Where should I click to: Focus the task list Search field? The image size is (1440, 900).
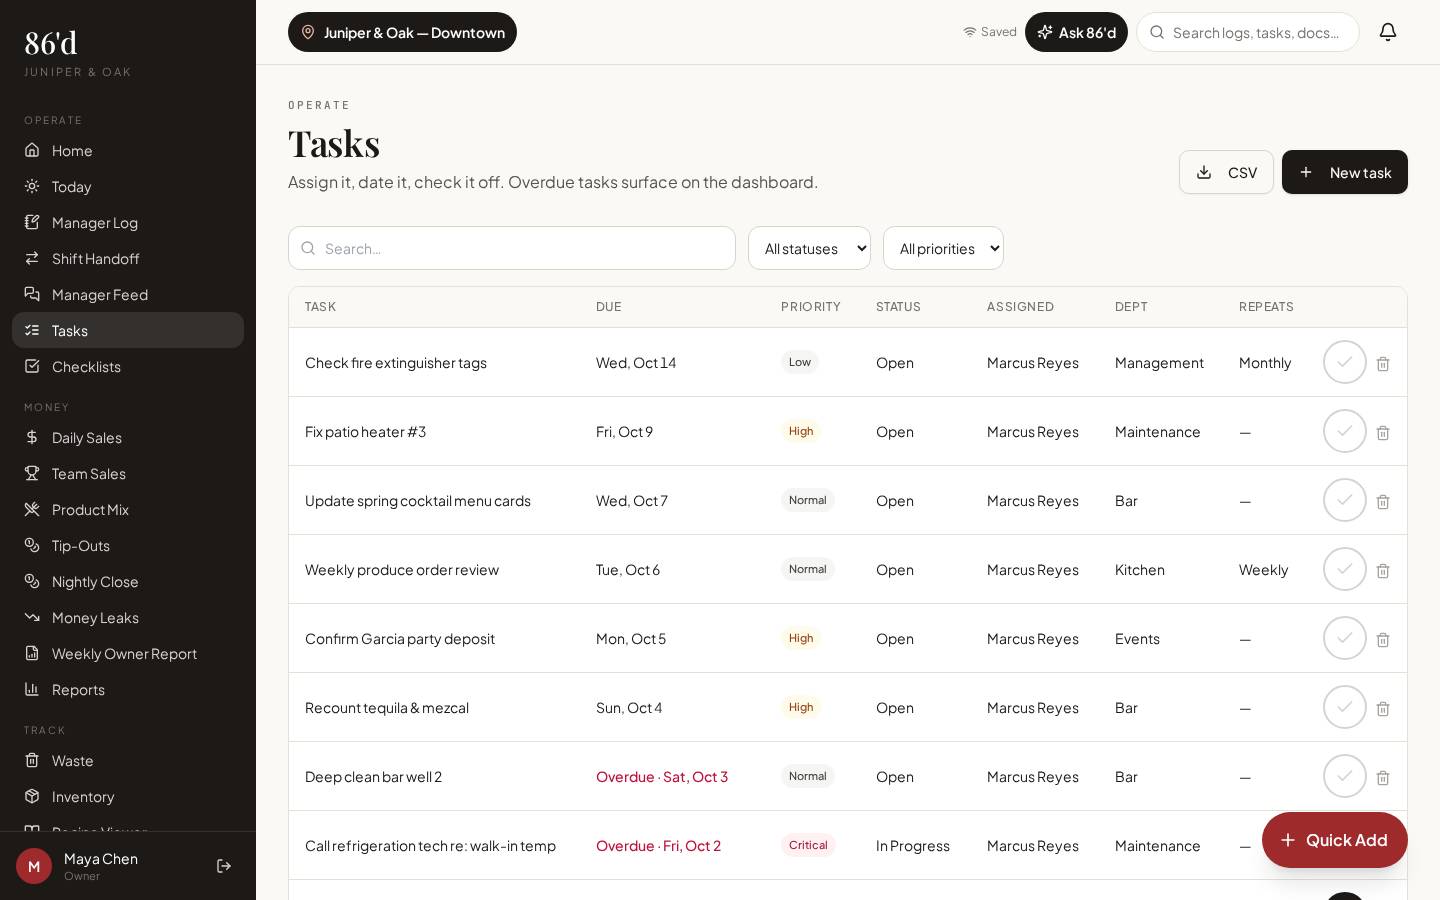pyautogui.click(x=512, y=248)
